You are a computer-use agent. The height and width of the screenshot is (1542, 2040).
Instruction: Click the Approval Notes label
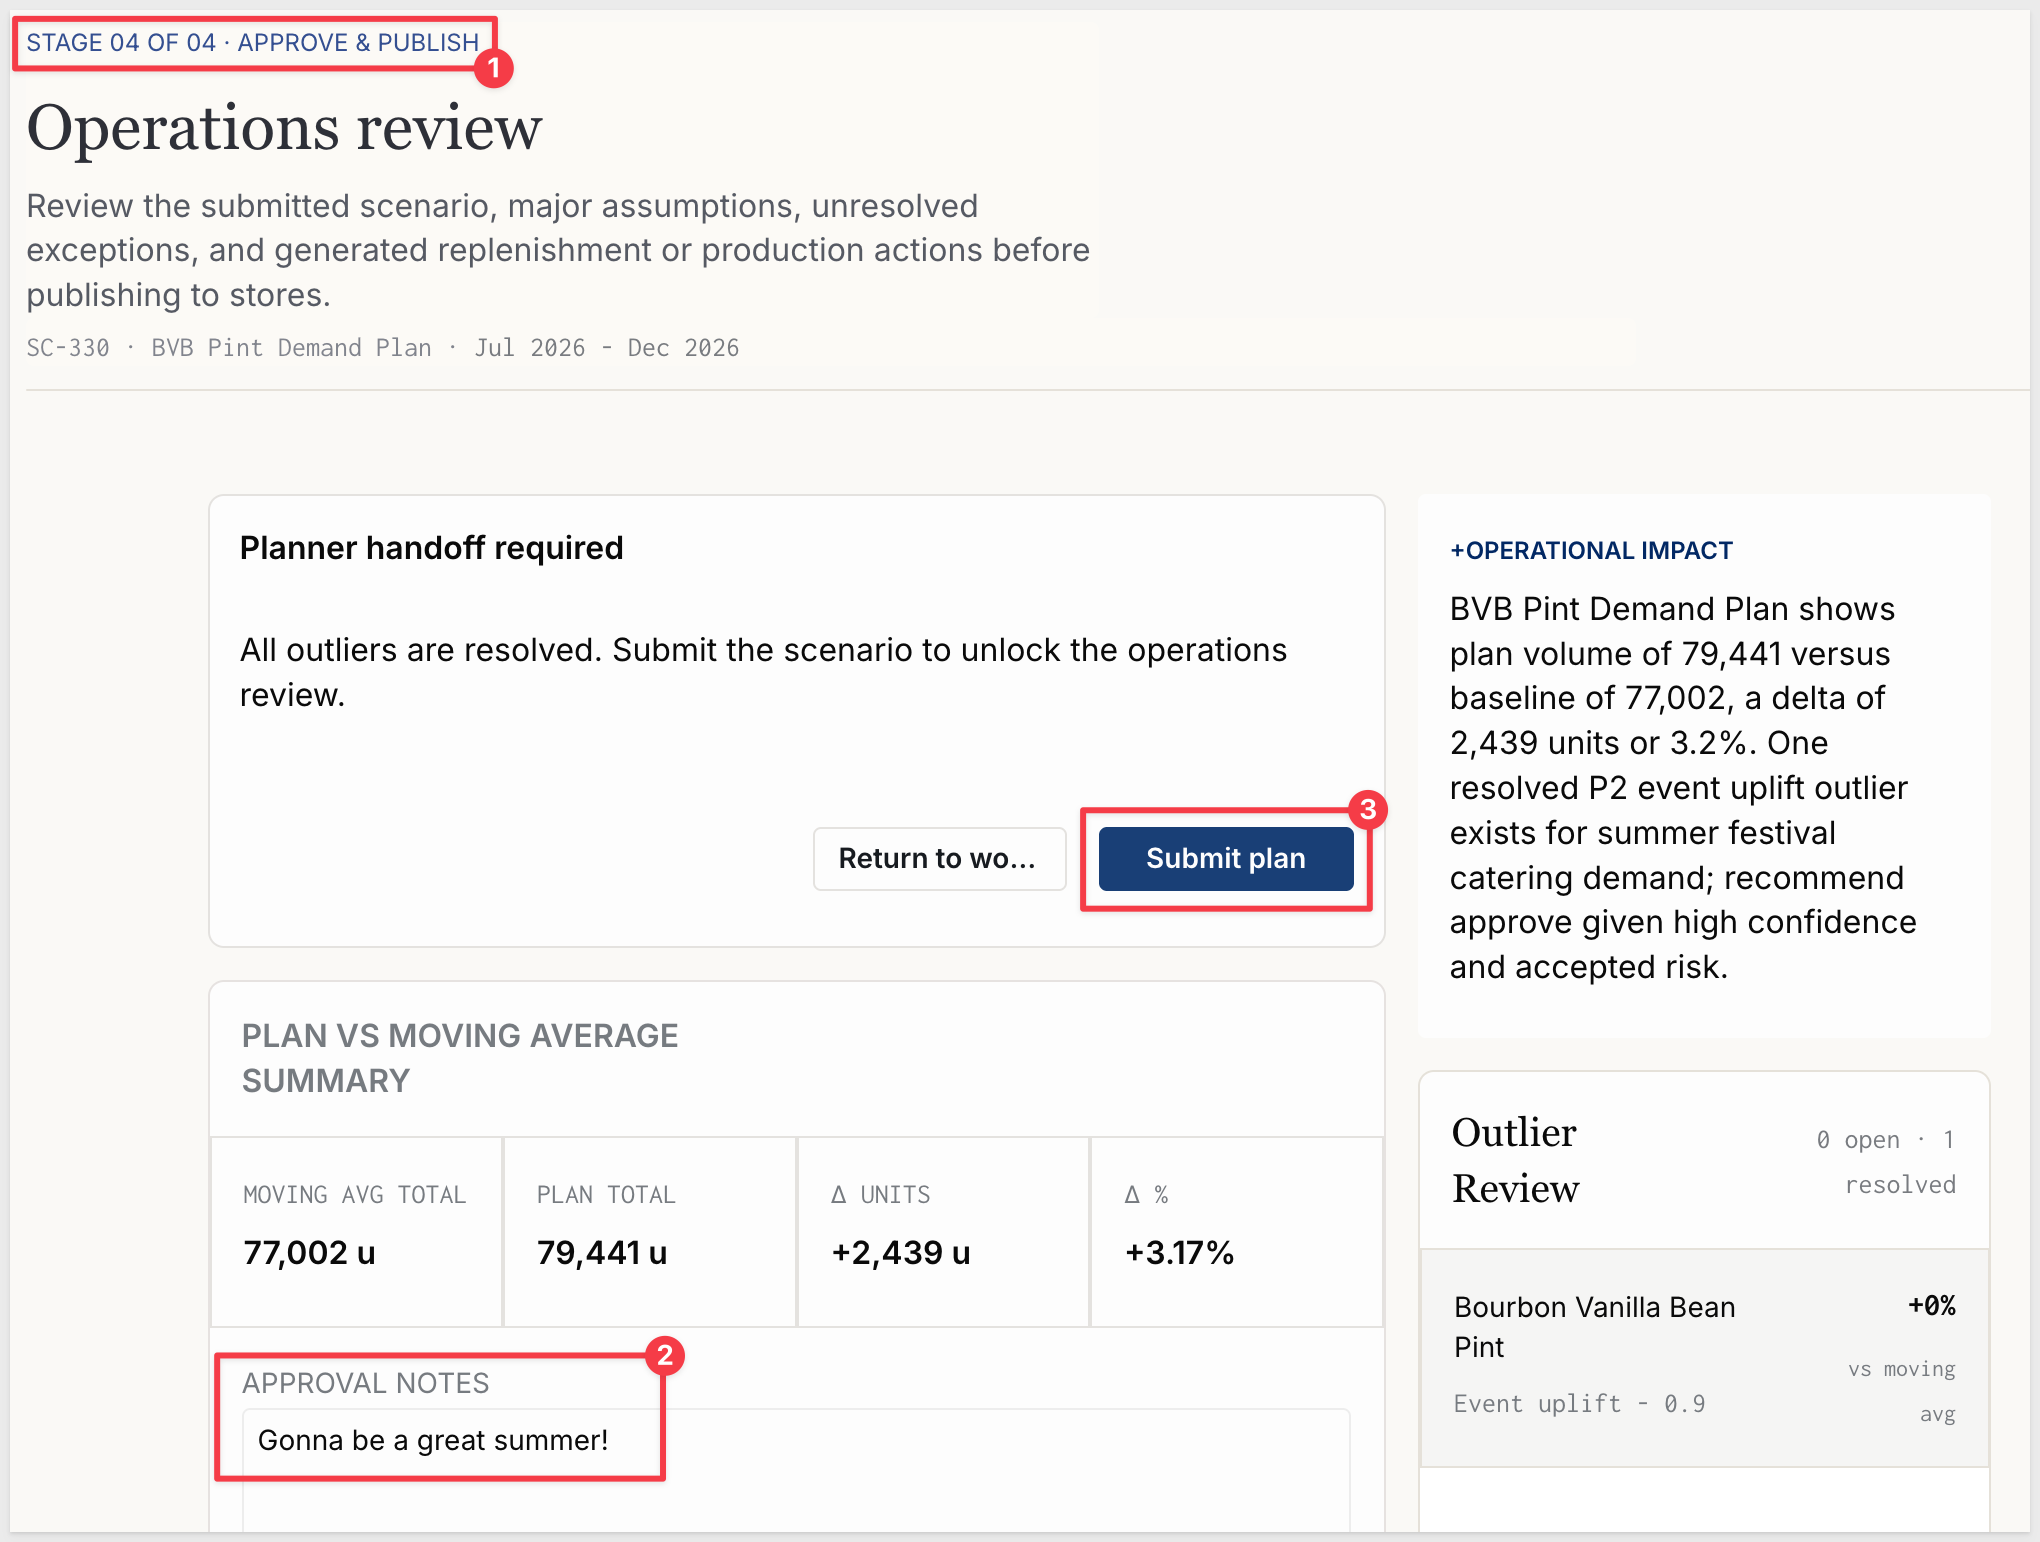pyautogui.click(x=366, y=1383)
